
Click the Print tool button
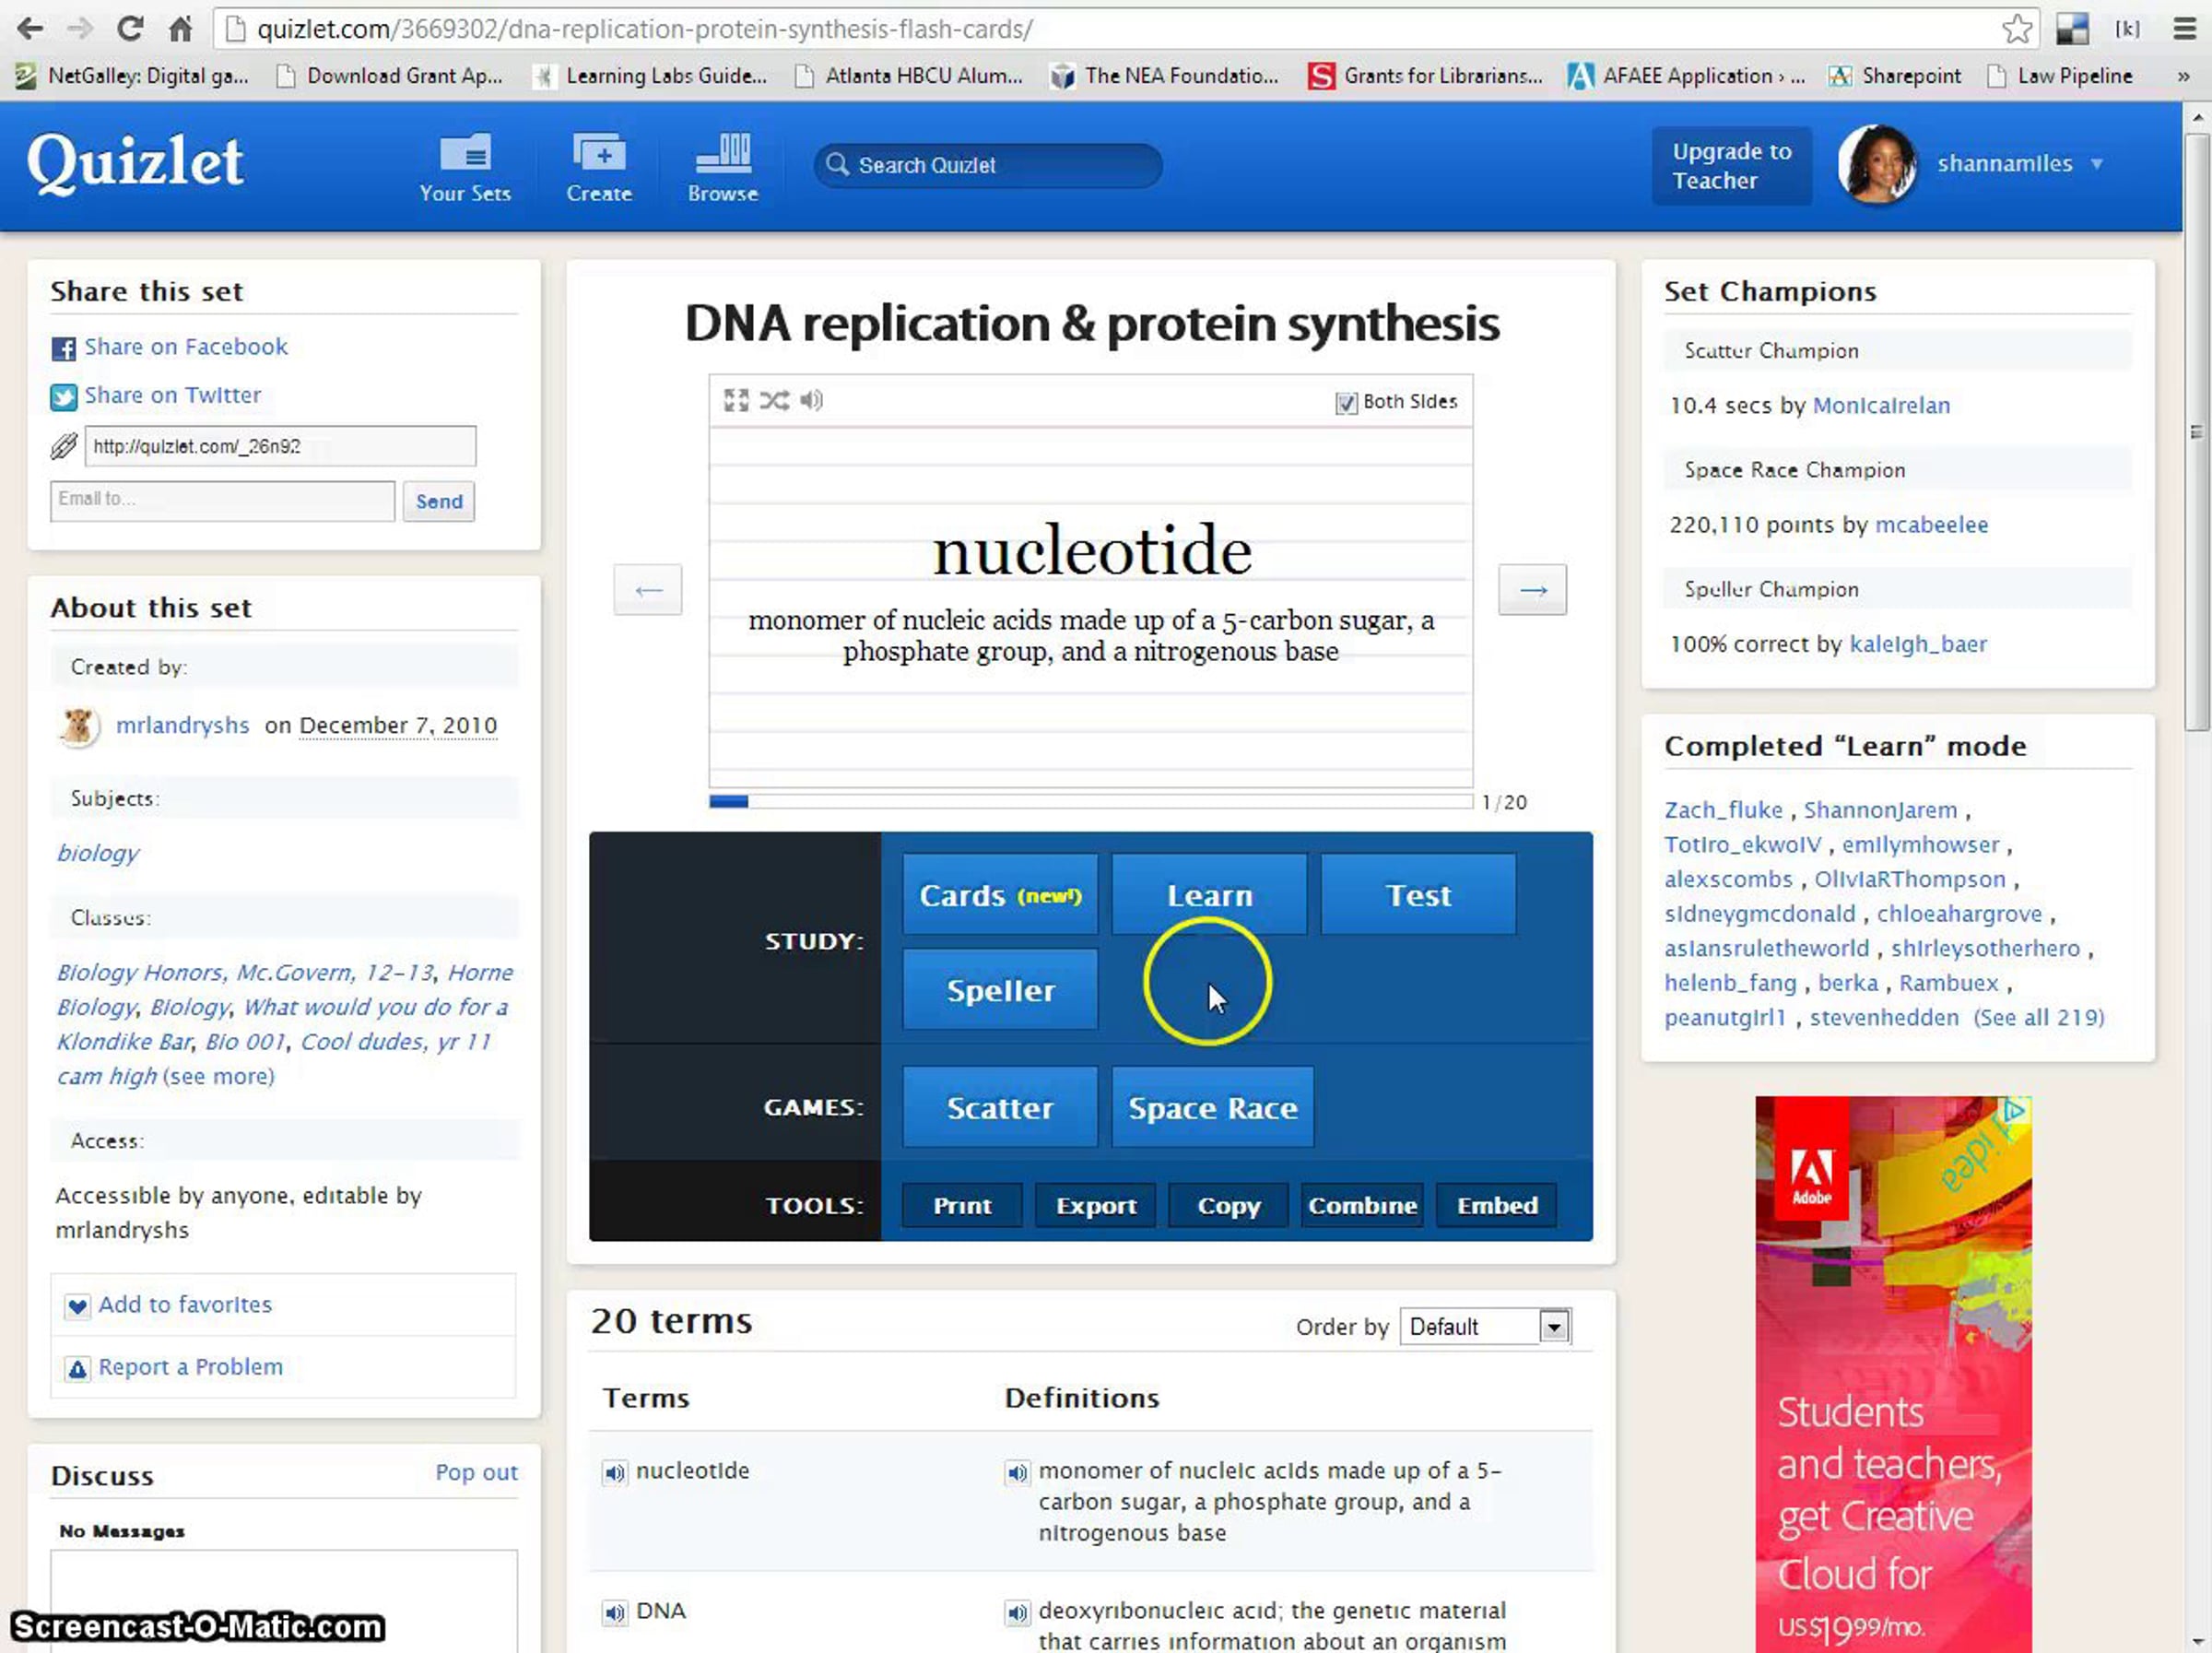[x=962, y=1205]
